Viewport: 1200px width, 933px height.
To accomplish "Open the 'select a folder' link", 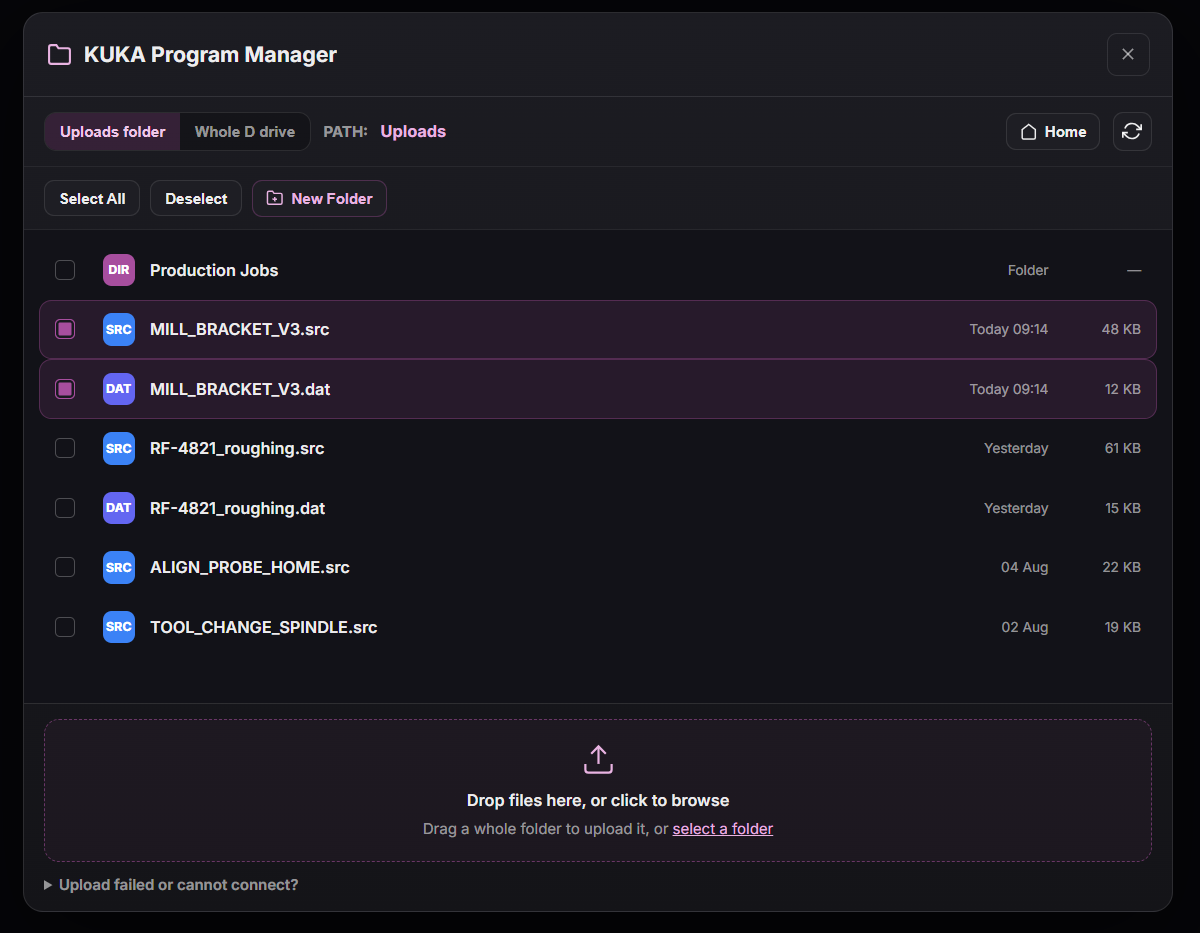I will click(723, 828).
